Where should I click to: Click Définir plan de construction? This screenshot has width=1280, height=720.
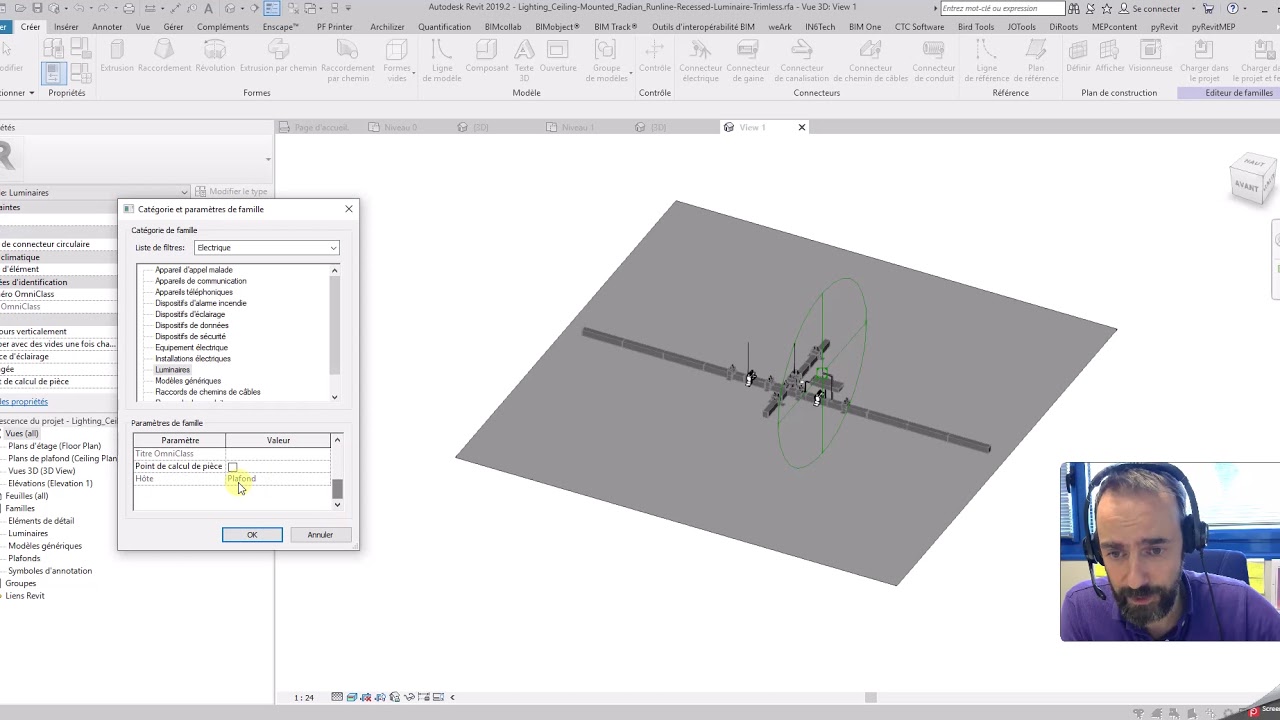point(1078,55)
